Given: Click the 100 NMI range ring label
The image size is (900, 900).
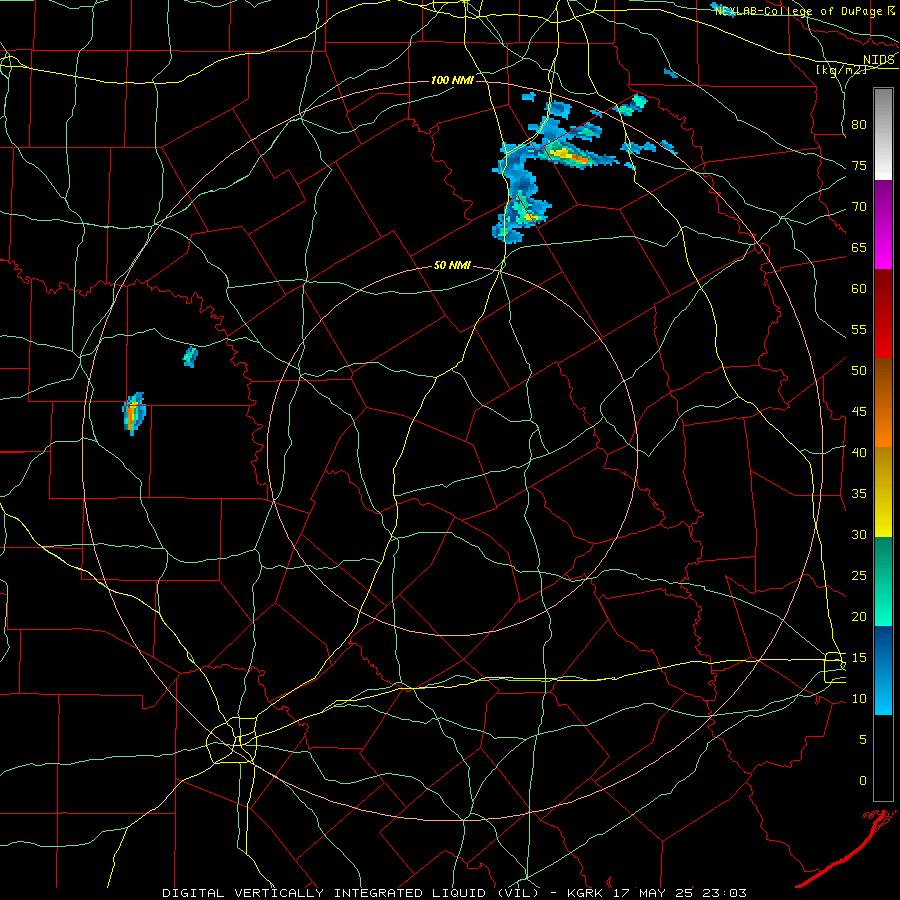Looking at the screenshot, I should [x=452, y=80].
